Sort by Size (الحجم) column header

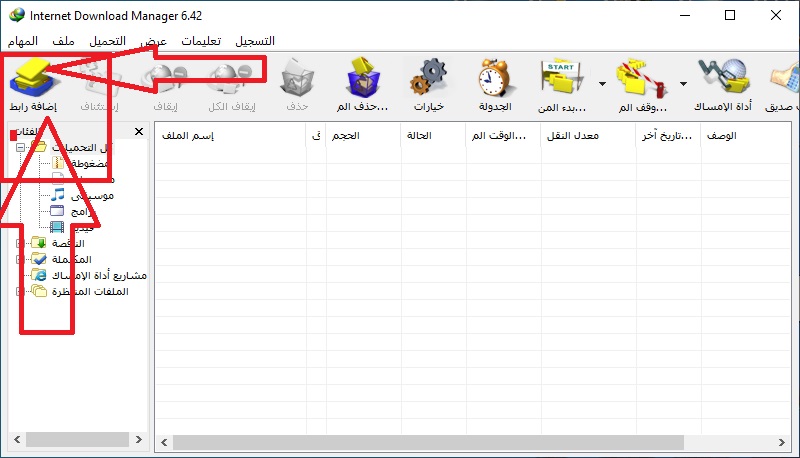coord(363,136)
